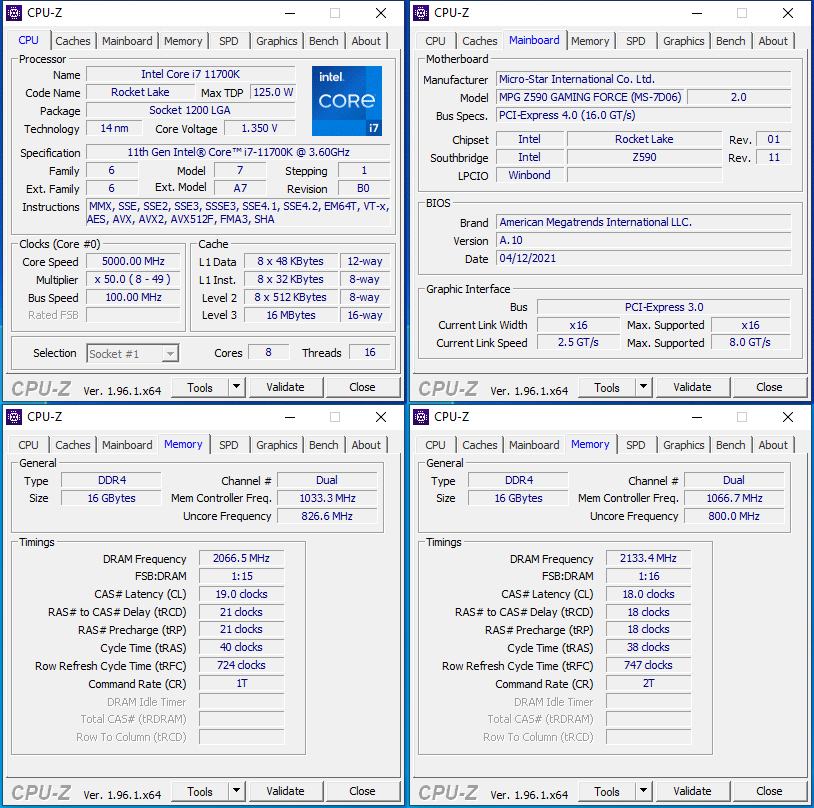The height and width of the screenshot is (808, 814).
Task: Click the Graphic Interface bus 'PCI-Express 3.0'
Action: coord(664,307)
